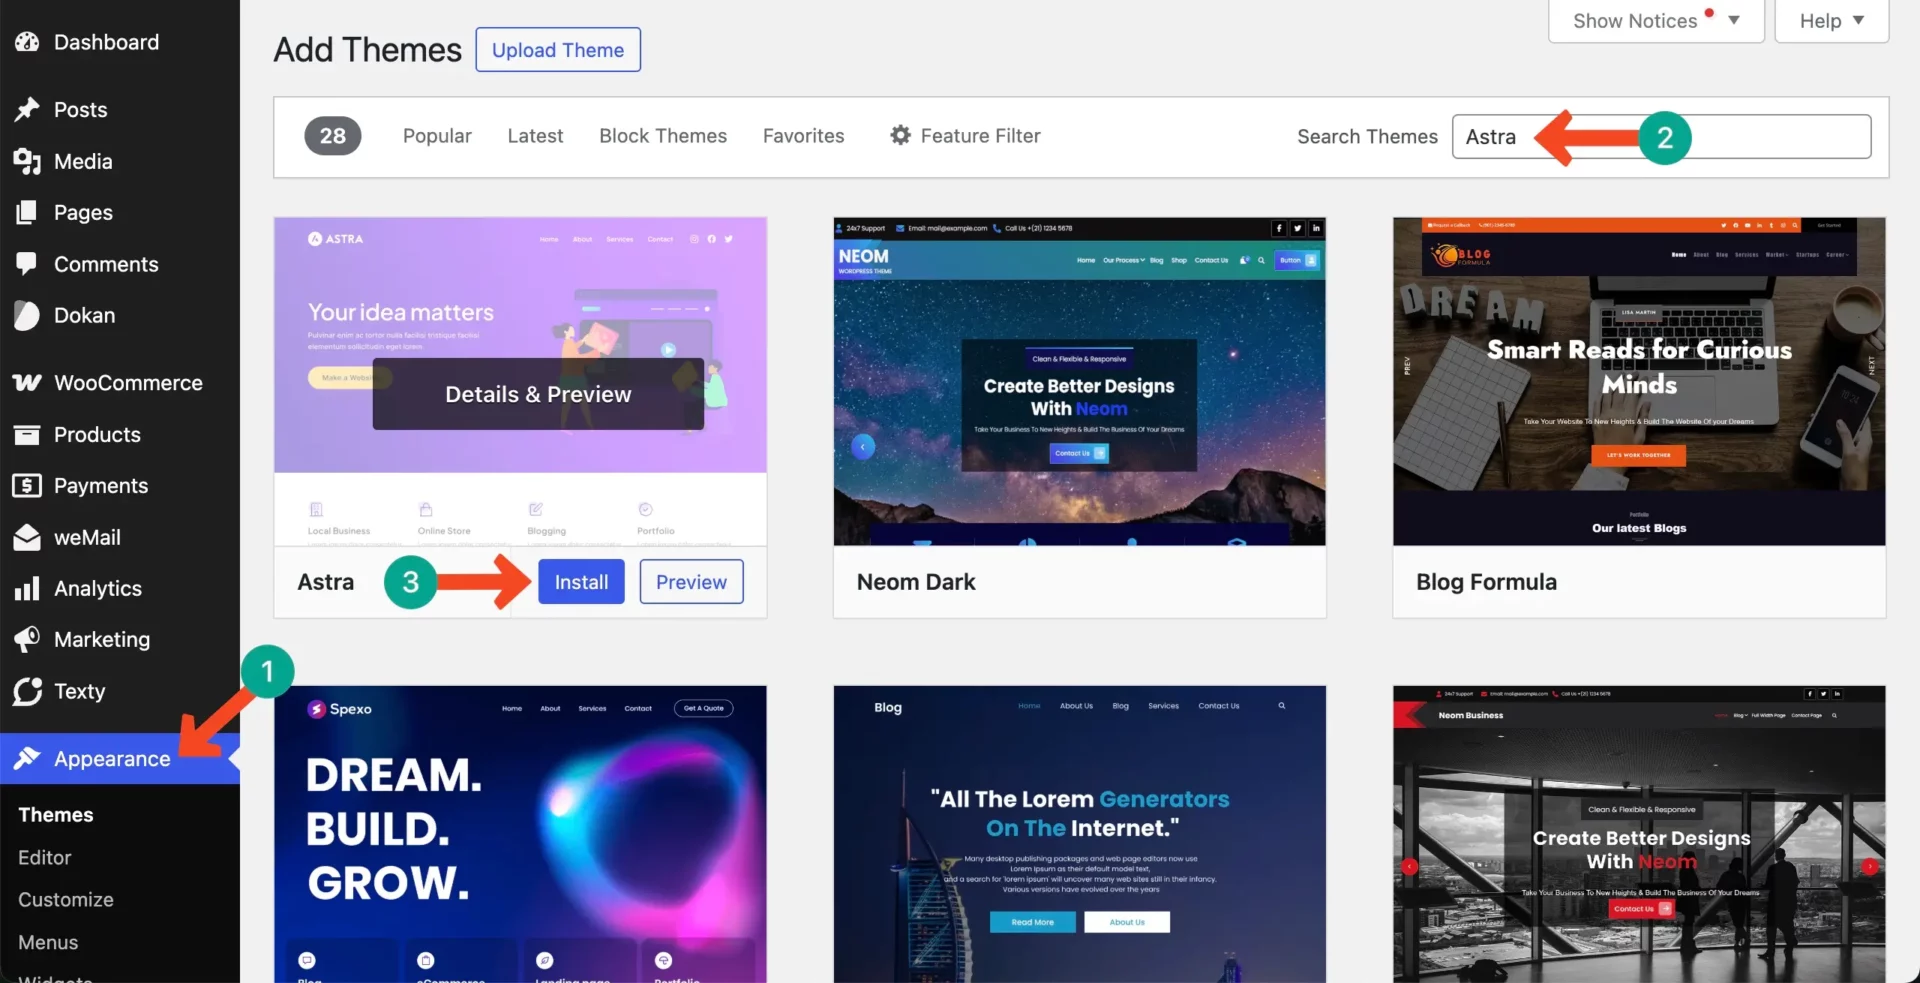This screenshot has height=983, width=1920.
Task: Click the WooCommerce logo icon
Action: point(27,382)
